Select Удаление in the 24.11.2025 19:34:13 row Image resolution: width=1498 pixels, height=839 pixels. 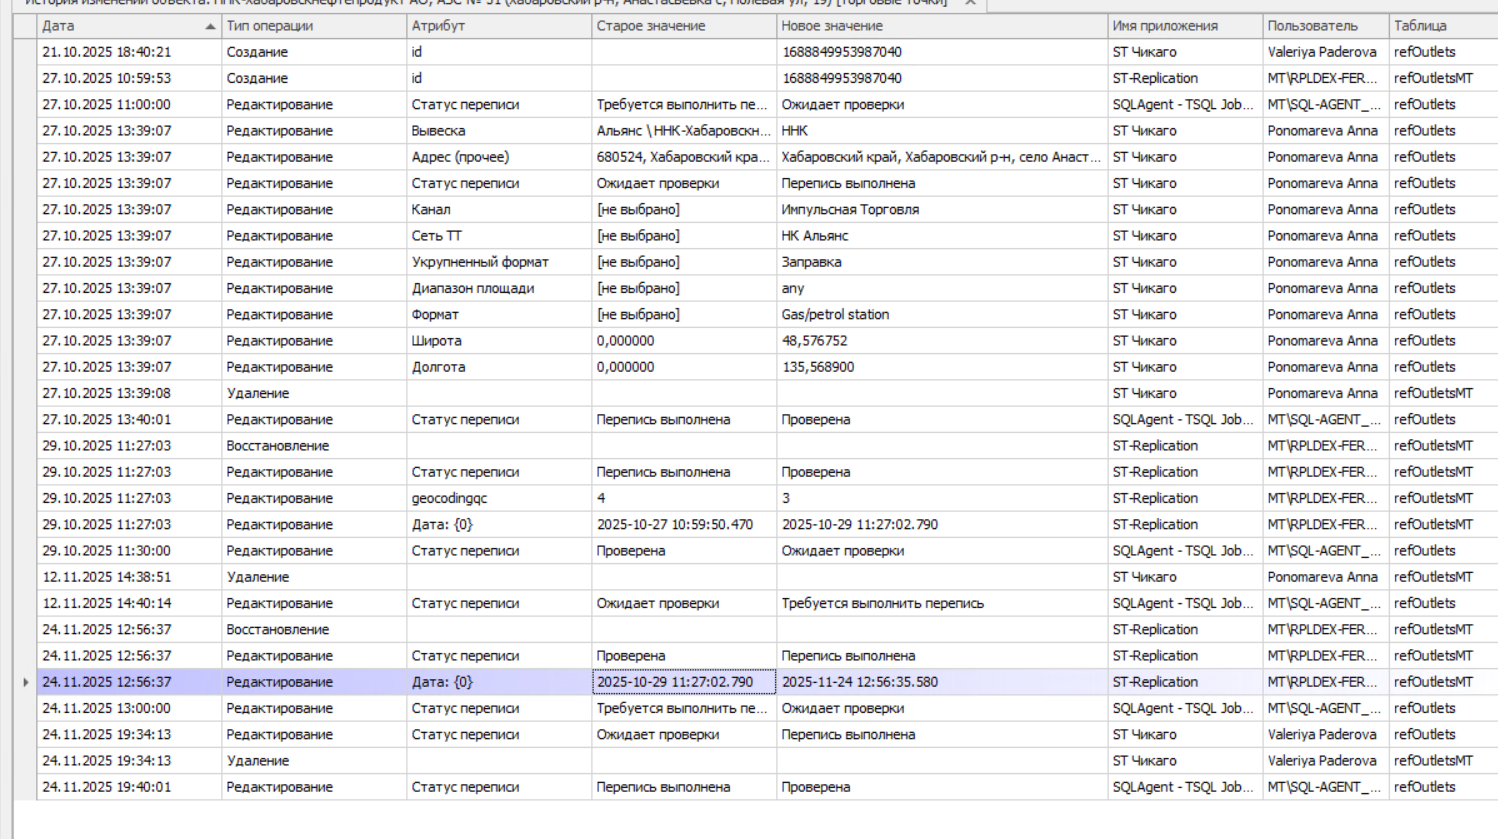[314, 761]
